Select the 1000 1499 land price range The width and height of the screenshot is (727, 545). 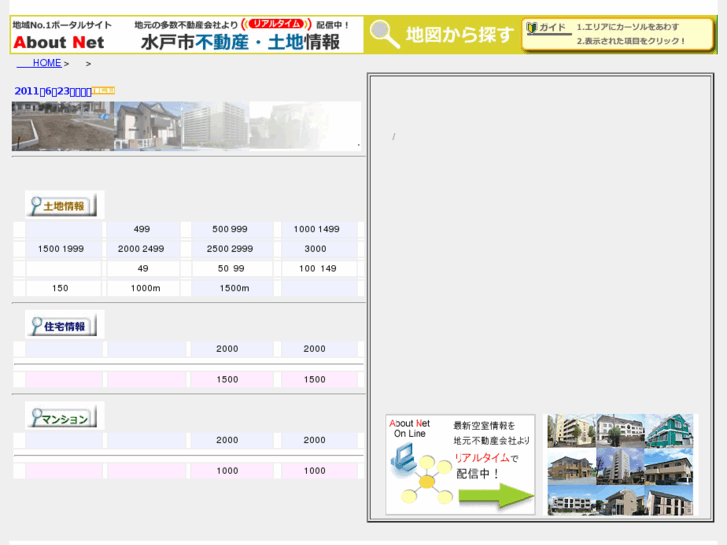click(x=316, y=229)
